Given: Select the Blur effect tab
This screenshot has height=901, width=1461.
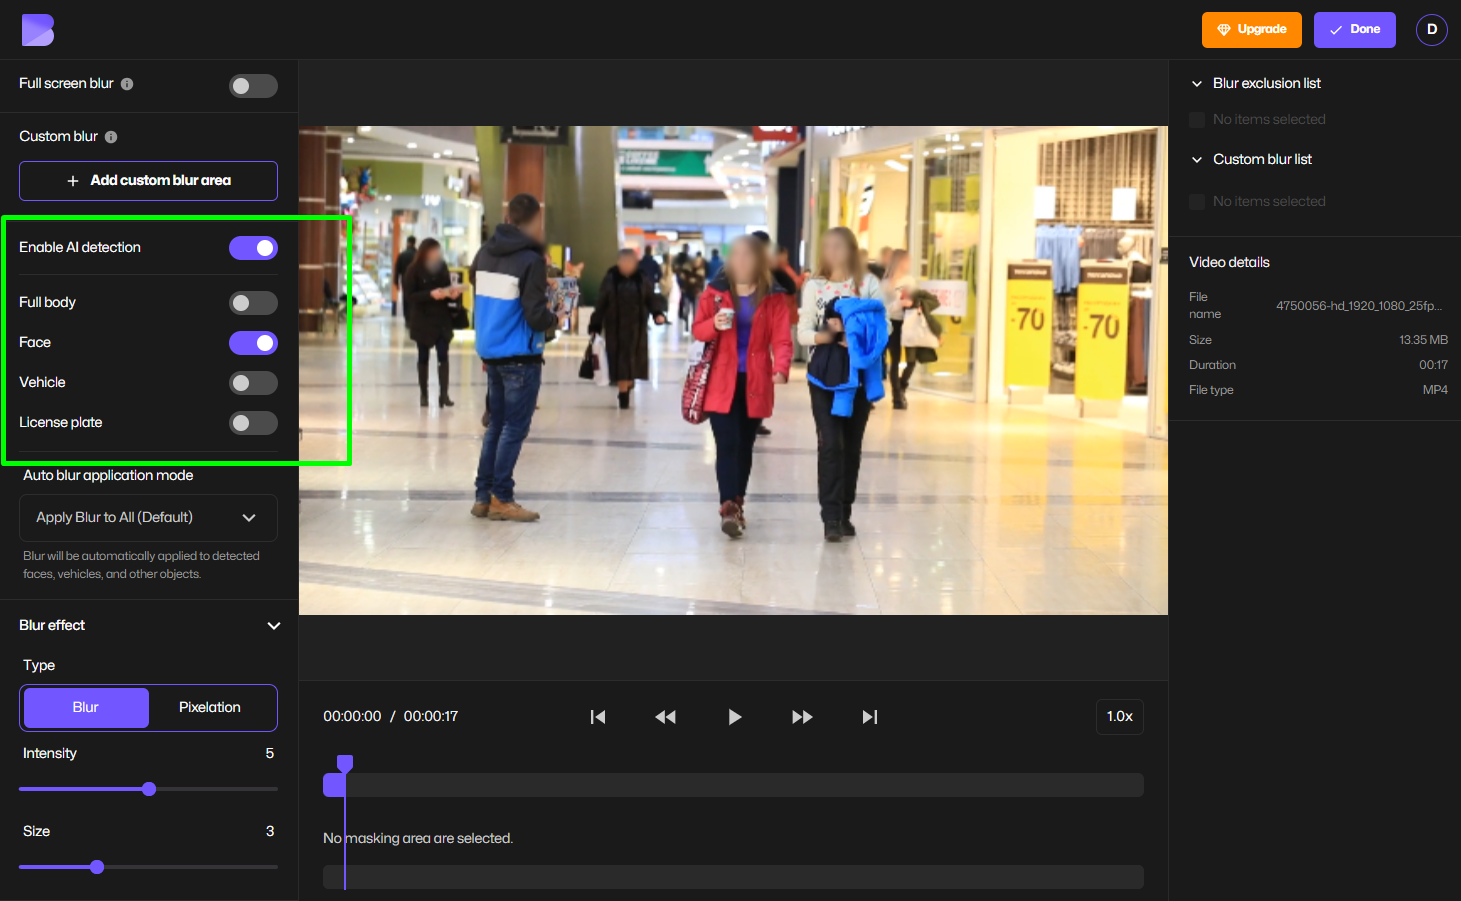Looking at the screenshot, I should tap(85, 707).
